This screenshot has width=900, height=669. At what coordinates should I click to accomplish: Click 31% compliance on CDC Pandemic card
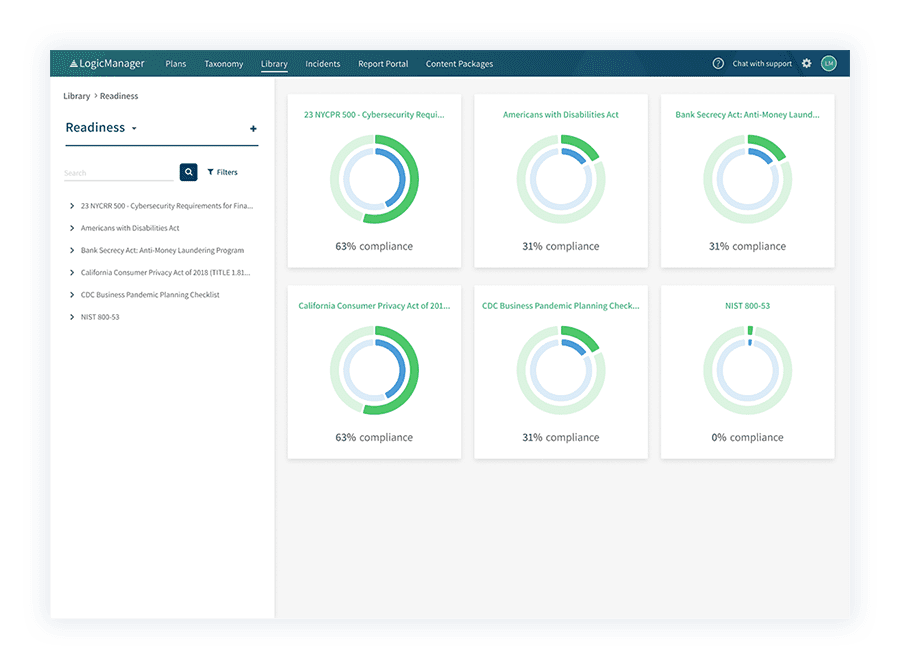point(561,437)
